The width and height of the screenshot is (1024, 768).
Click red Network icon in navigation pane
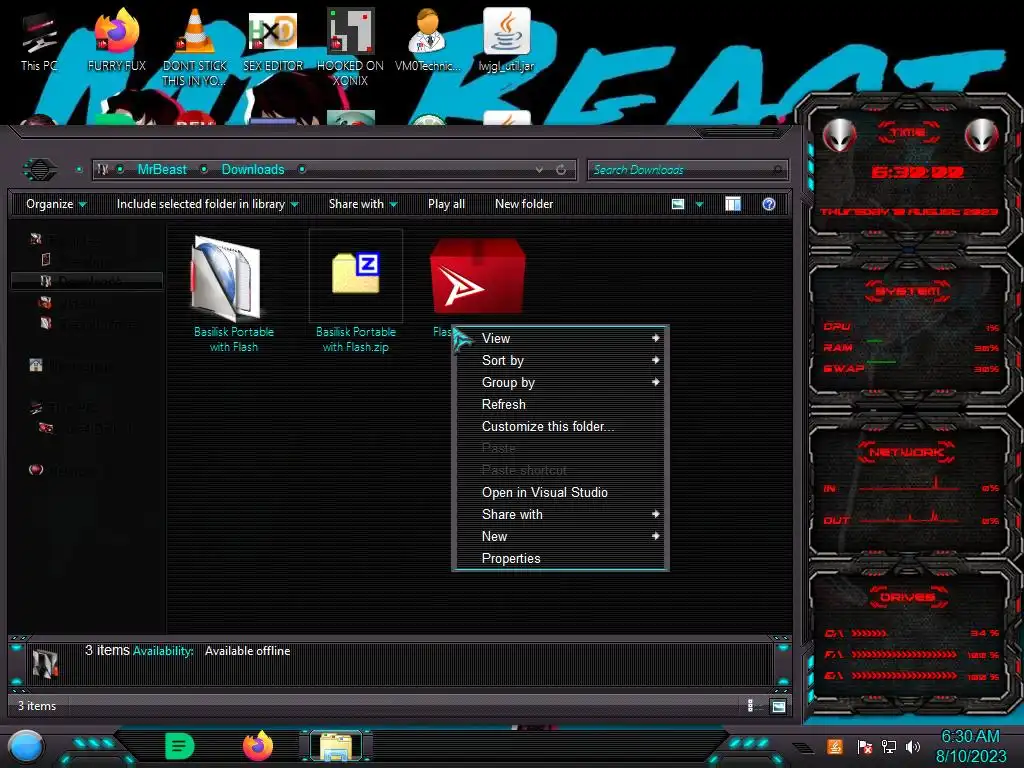pos(36,470)
